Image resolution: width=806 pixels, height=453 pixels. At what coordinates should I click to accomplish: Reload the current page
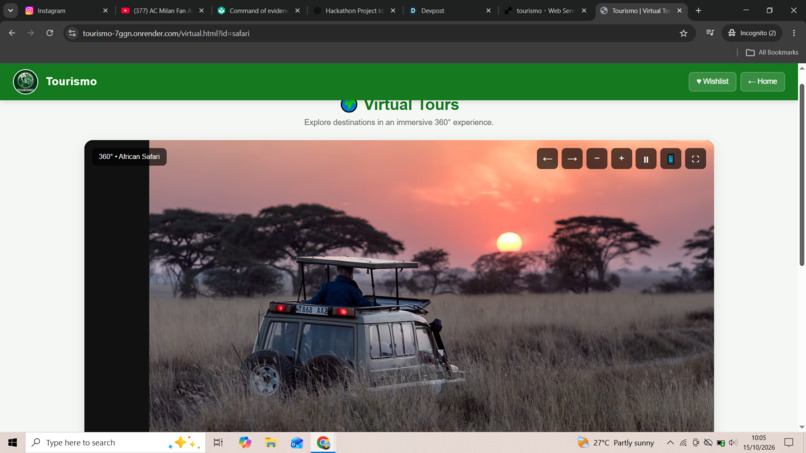click(x=49, y=33)
